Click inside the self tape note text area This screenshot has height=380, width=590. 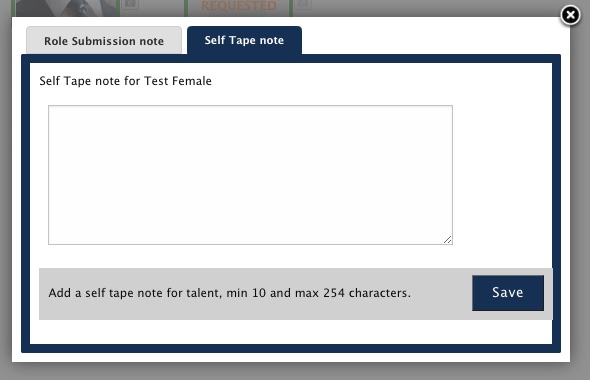click(250, 175)
